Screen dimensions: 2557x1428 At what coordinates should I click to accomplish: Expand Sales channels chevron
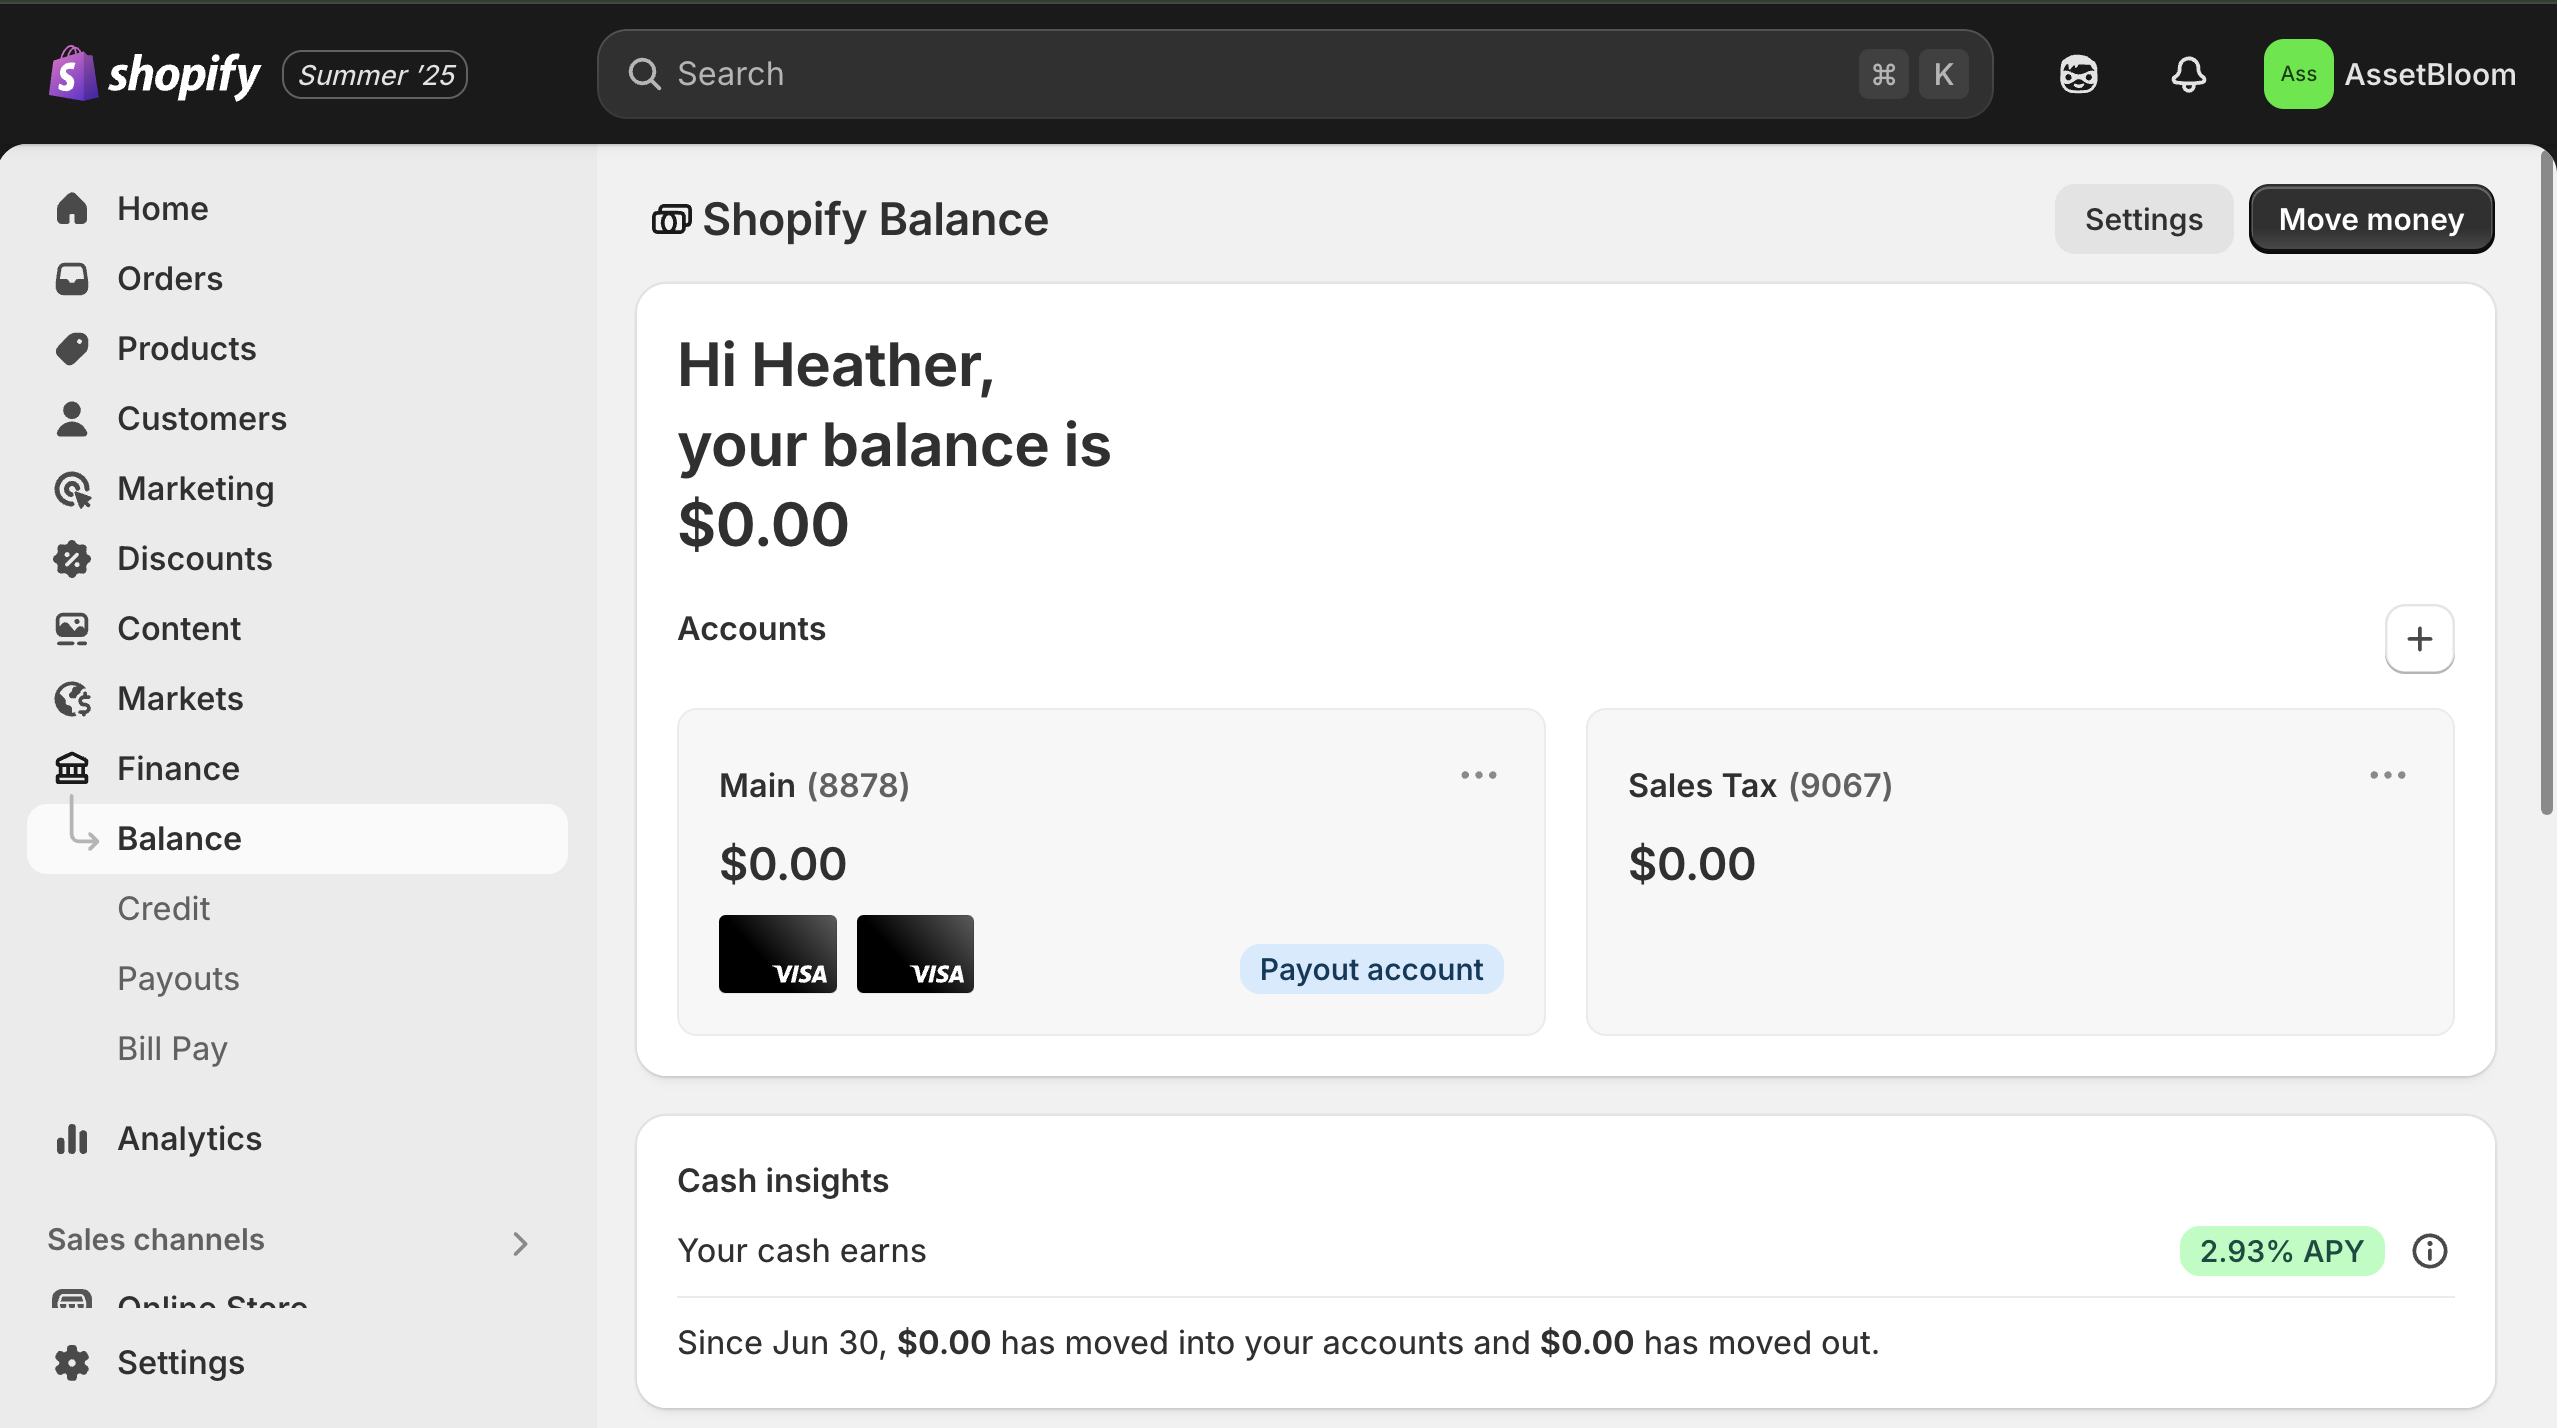520,1243
